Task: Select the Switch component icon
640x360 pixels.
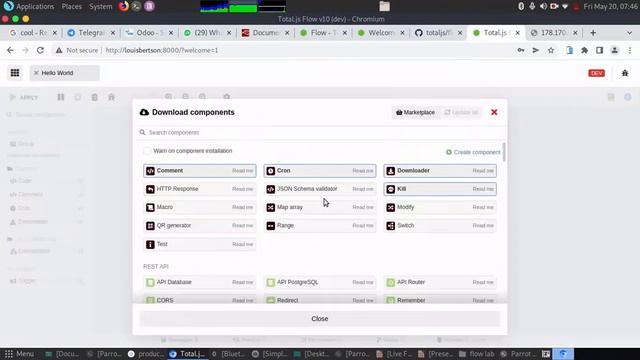Action: (x=391, y=226)
